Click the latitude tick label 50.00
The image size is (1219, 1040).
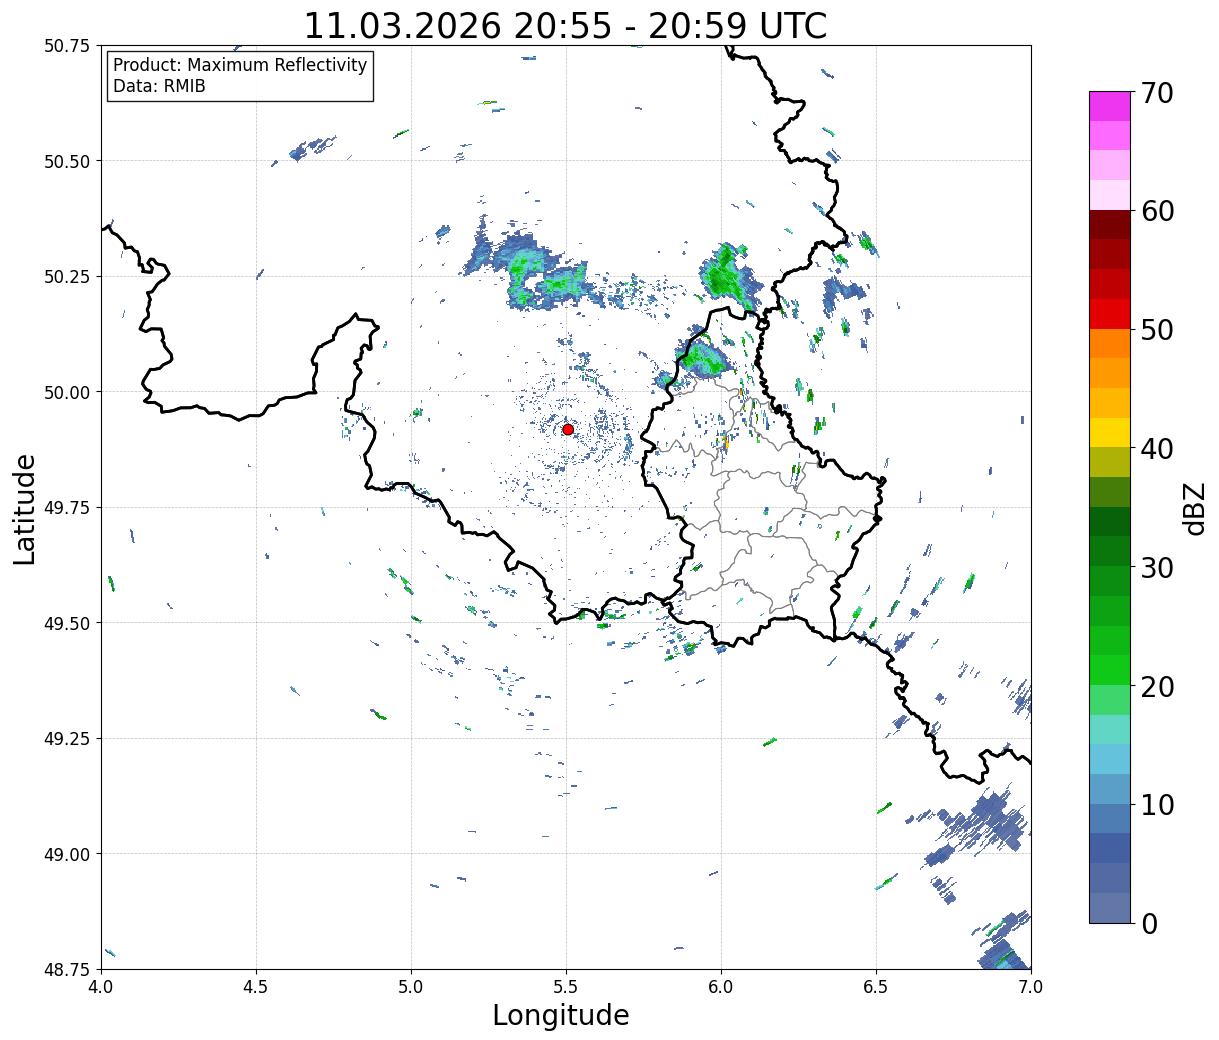point(66,392)
